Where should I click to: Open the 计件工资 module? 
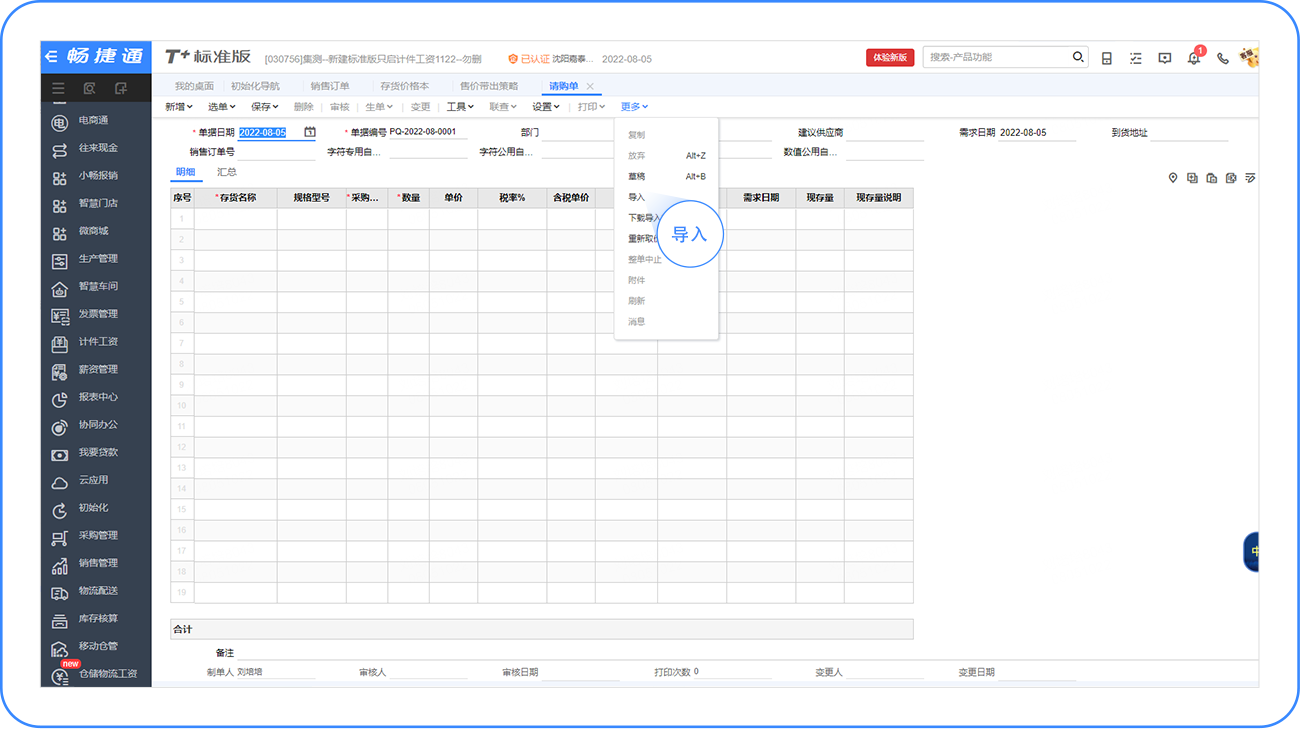[x=96, y=342]
